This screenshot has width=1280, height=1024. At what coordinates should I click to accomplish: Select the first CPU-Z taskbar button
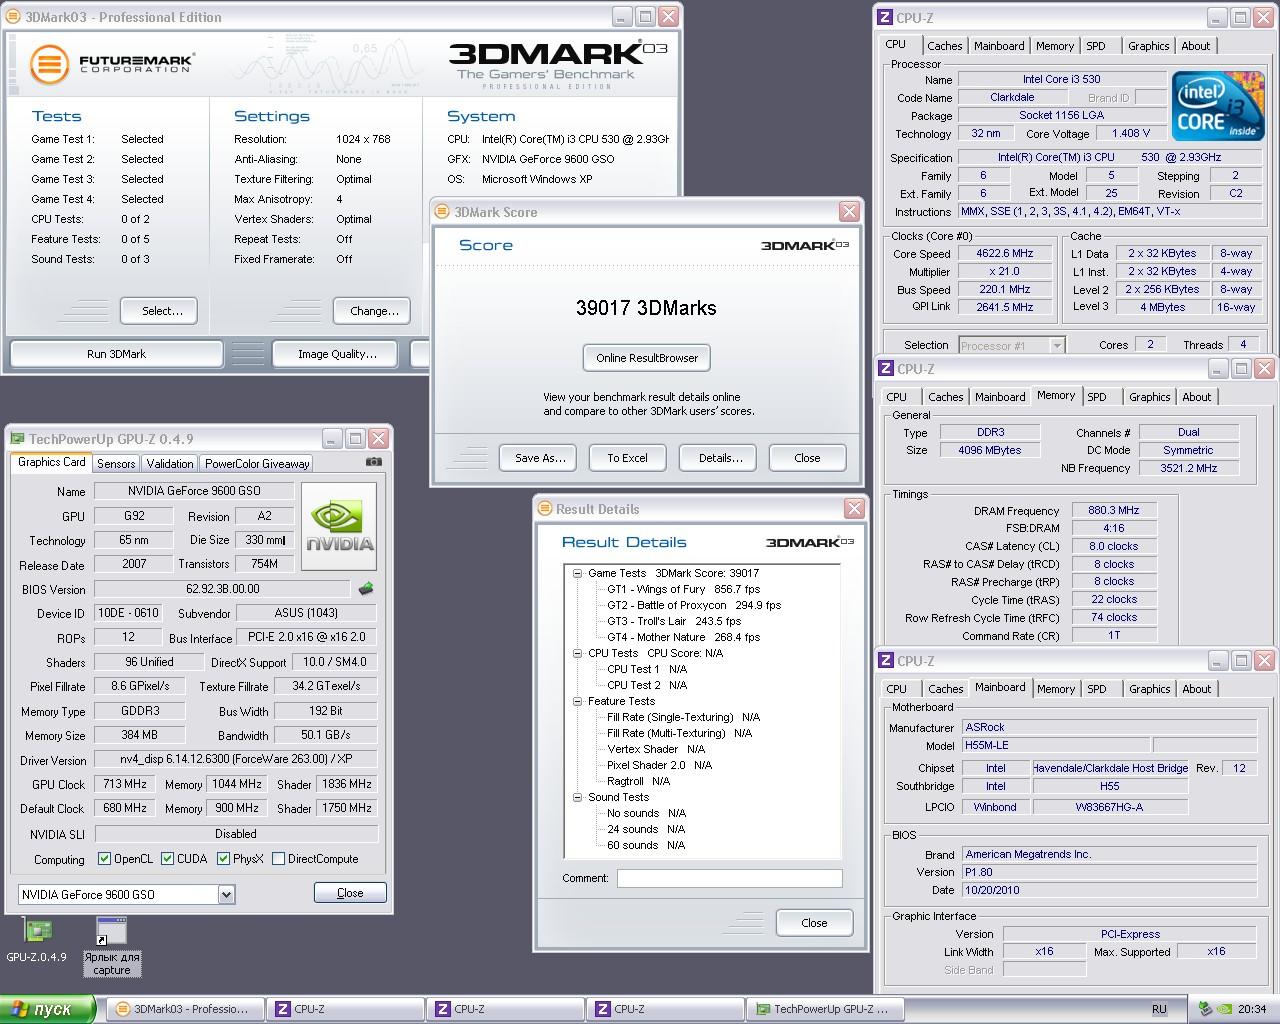[x=345, y=1009]
